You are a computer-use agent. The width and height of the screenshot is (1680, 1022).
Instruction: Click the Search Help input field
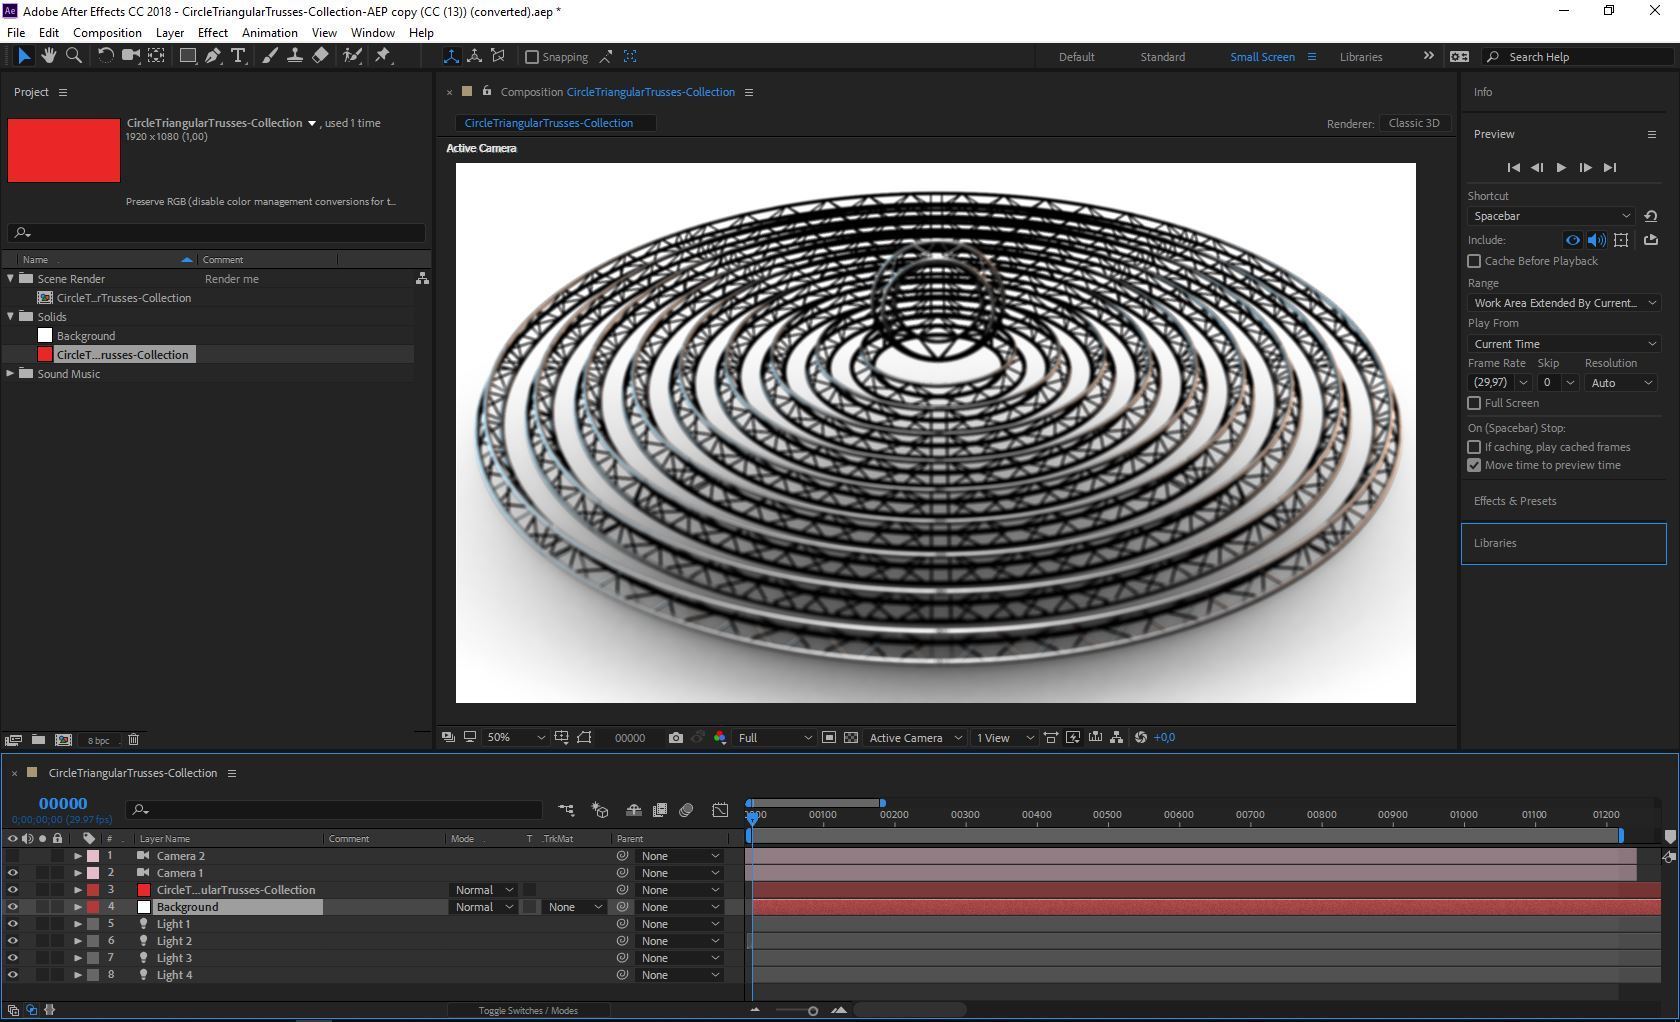coord(1585,57)
